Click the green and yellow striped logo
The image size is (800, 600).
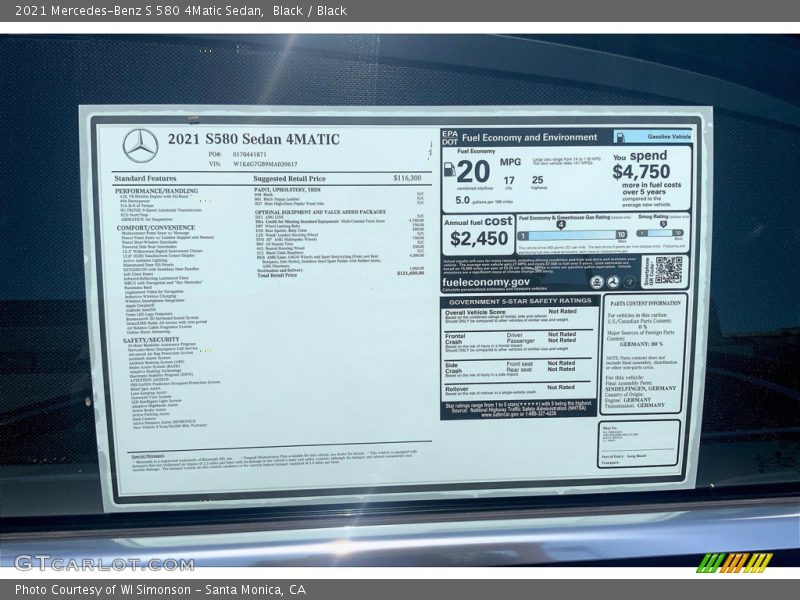(x=734, y=563)
